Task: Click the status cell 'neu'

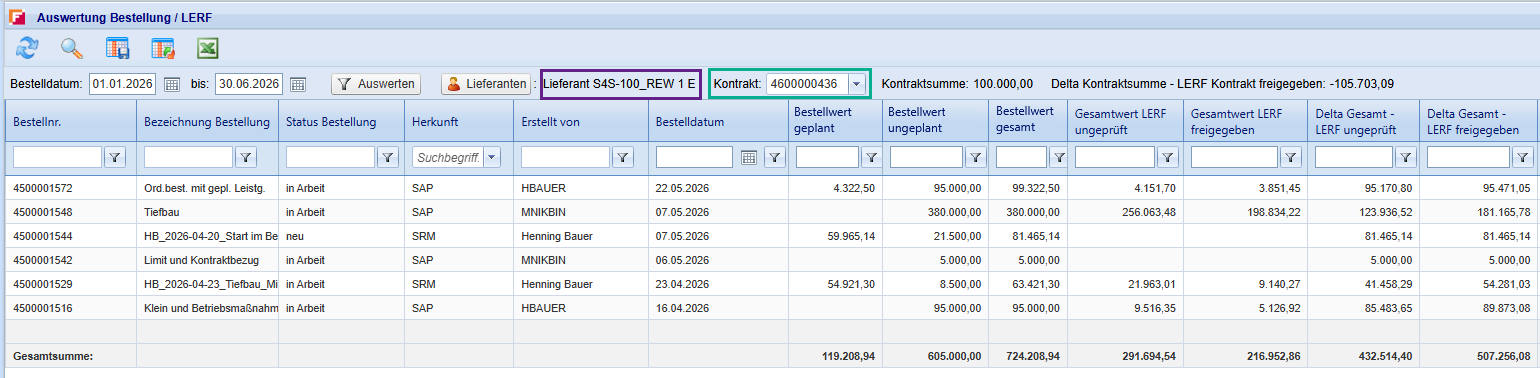Action: pyautogui.click(x=341, y=236)
